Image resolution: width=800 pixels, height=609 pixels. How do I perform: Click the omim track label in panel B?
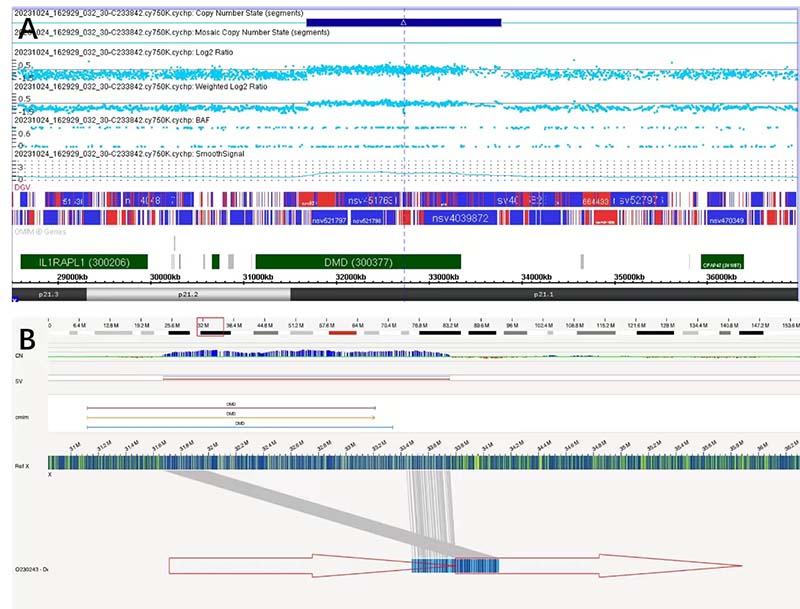click(x=22, y=417)
